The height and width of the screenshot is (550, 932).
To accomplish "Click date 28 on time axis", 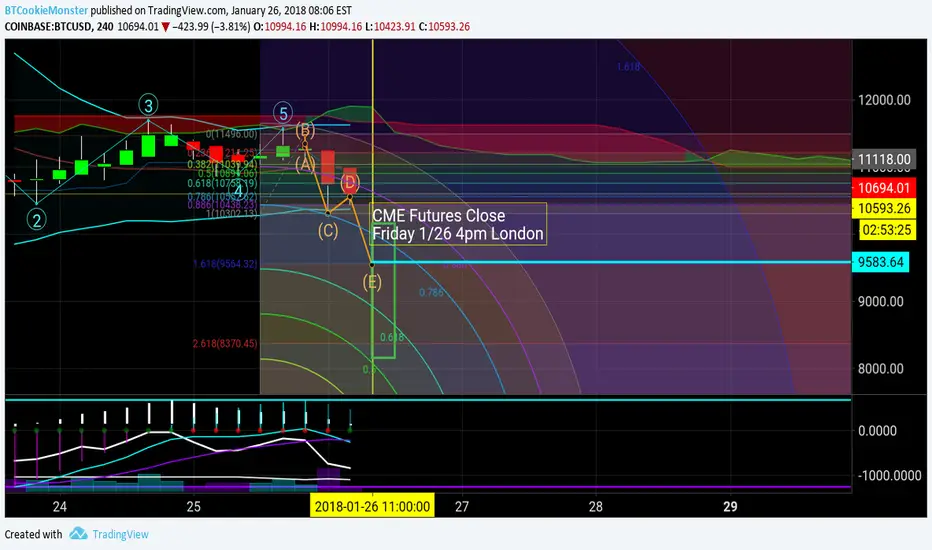I will [596, 507].
